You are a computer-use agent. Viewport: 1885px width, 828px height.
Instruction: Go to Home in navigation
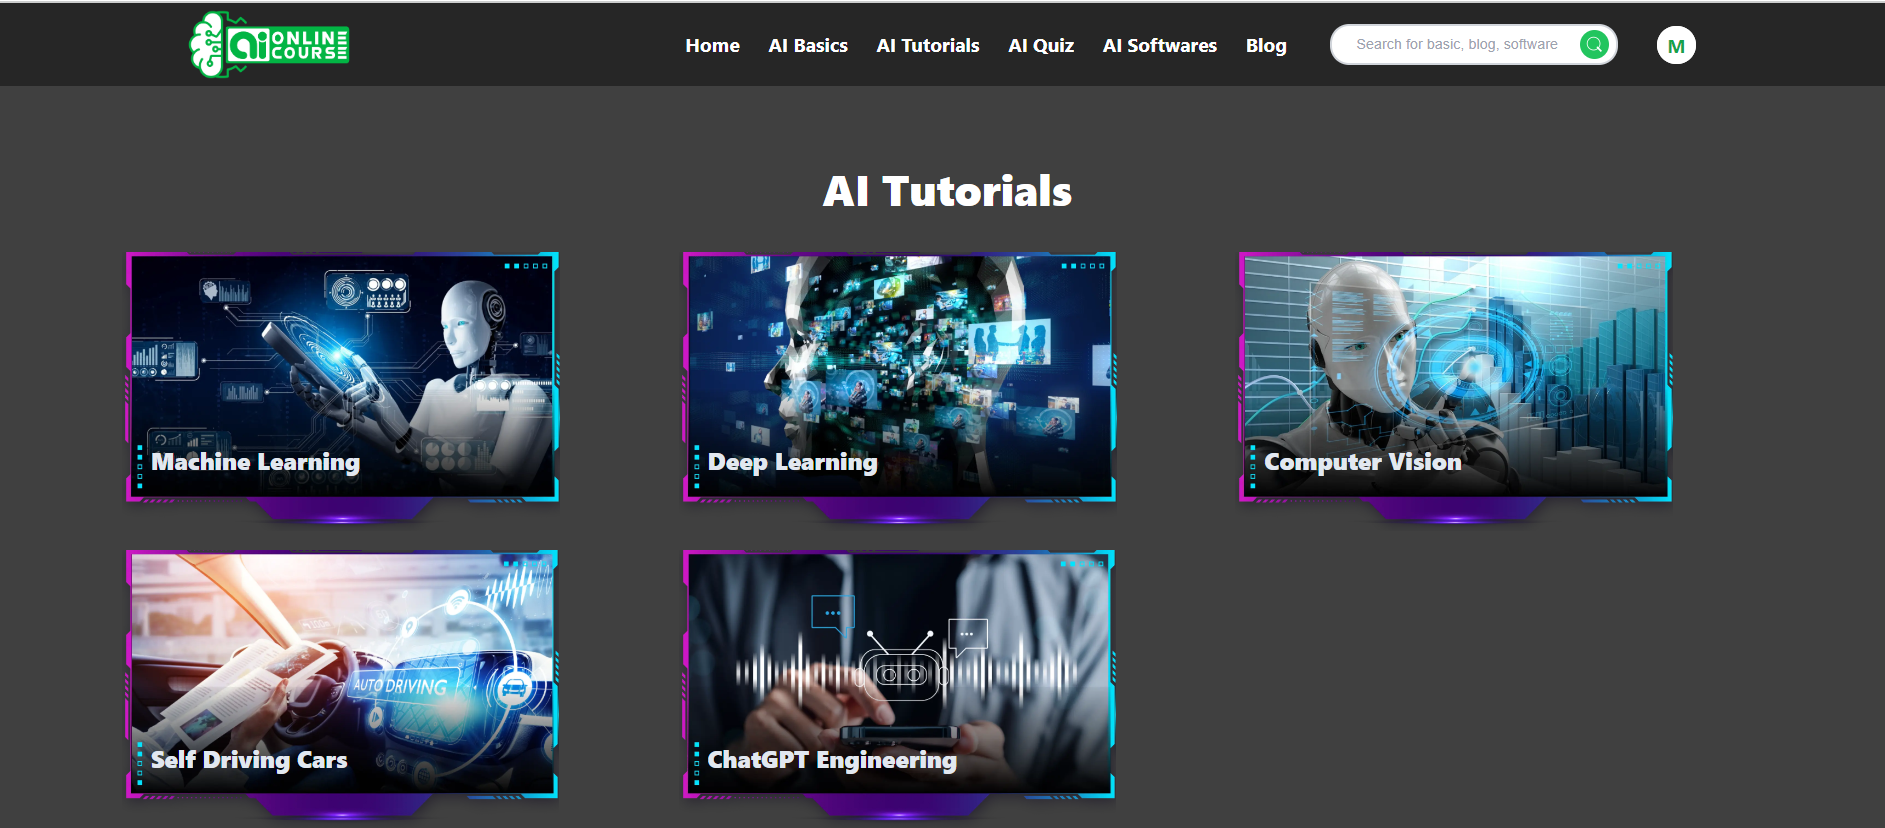(x=712, y=45)
